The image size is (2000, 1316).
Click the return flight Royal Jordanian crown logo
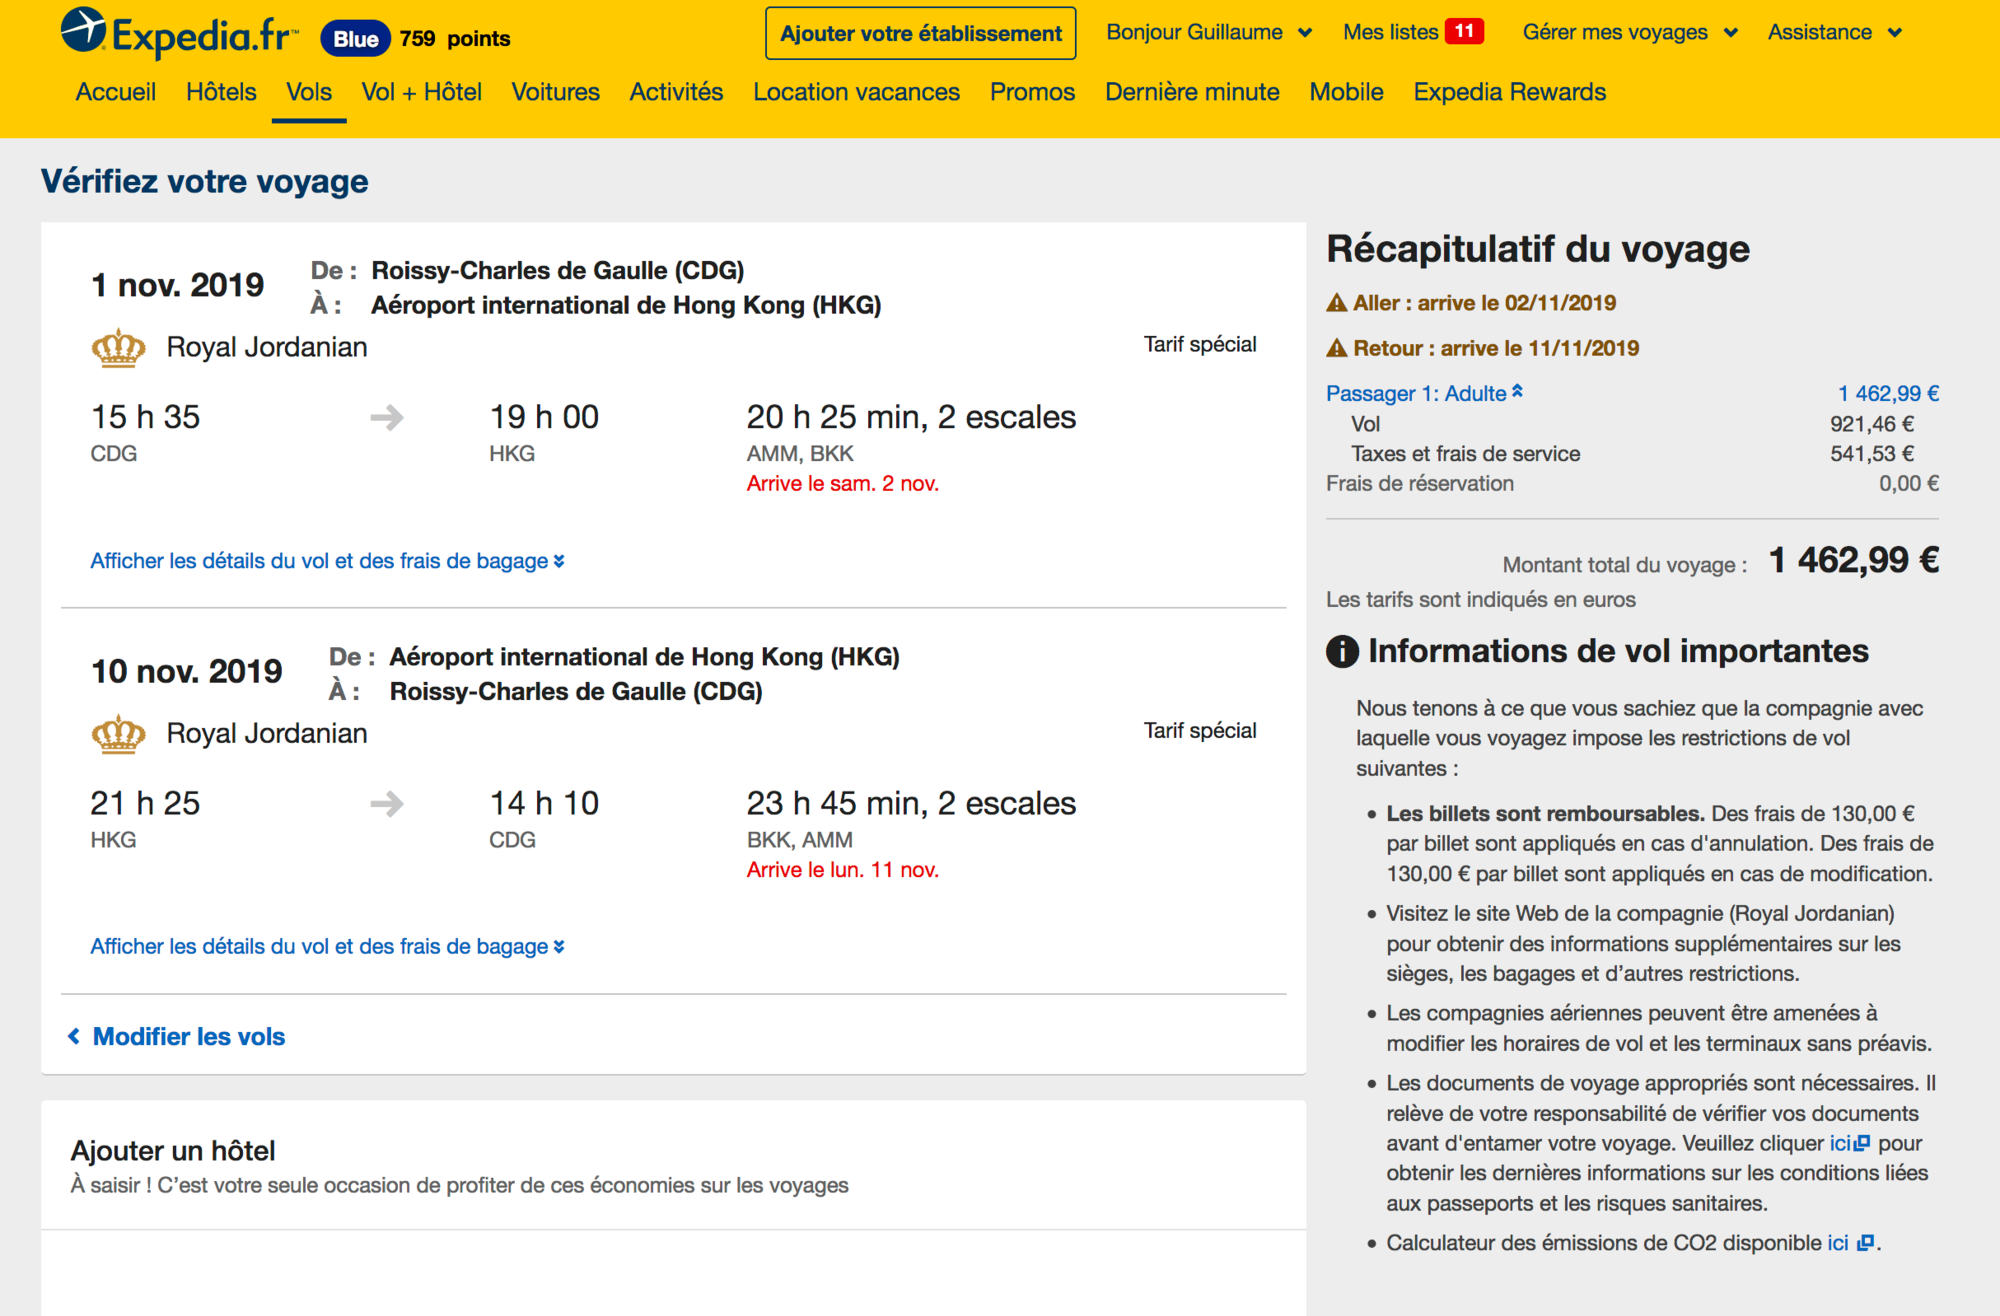pyautogui.click(x=118, y=733)
